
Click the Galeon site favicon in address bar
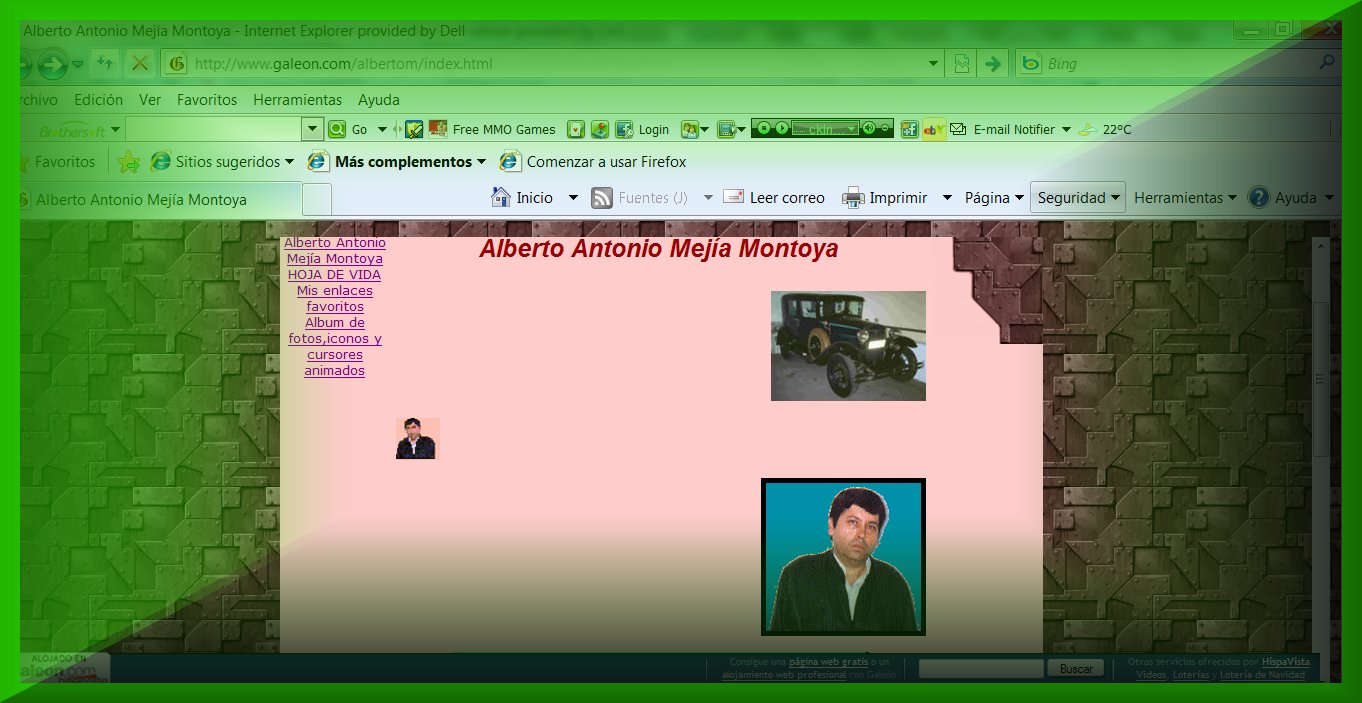click(x=177, y=64)
